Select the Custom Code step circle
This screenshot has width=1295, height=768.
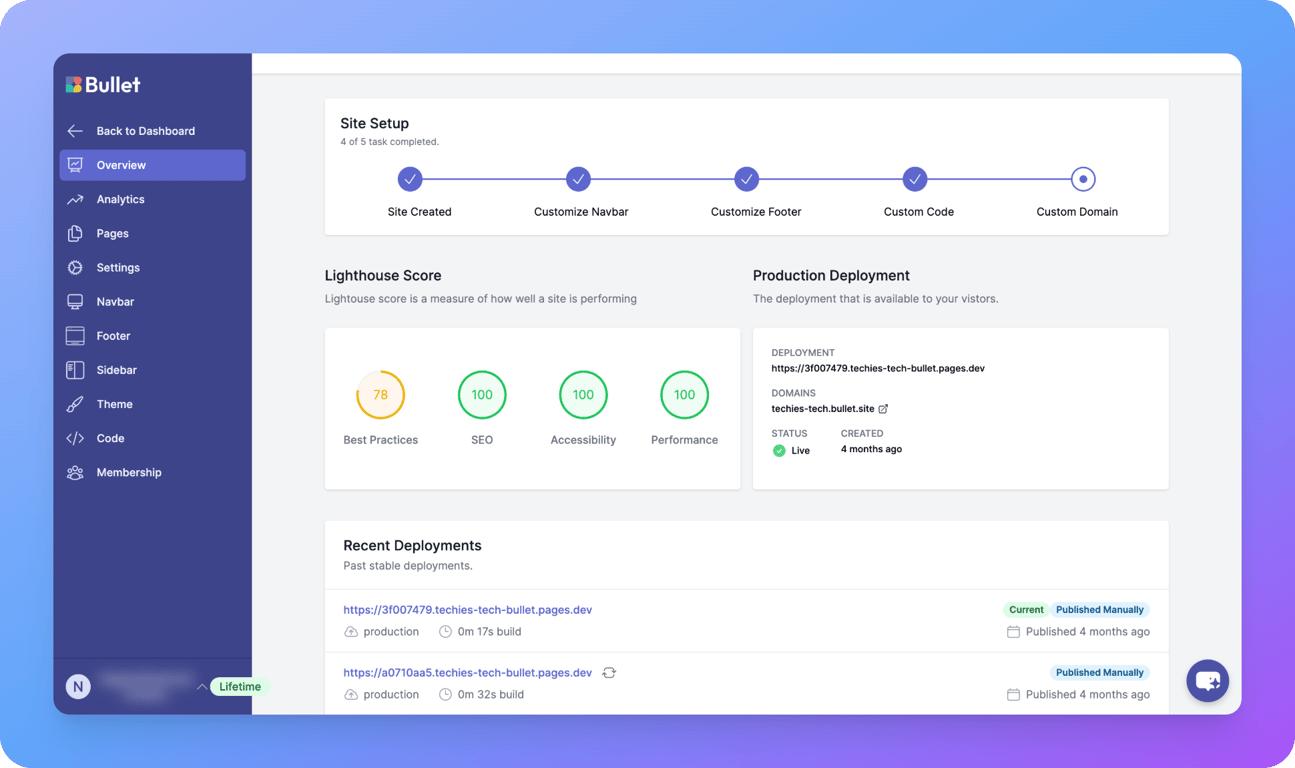pos(915,179)
